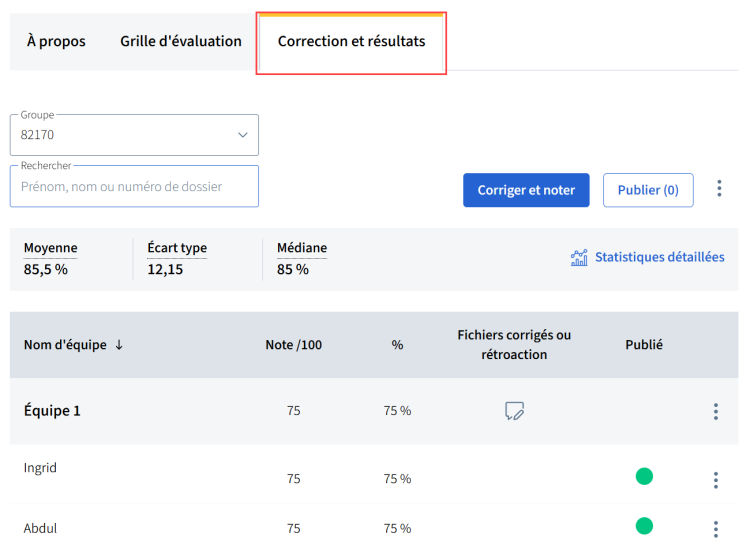Viewport: 750px width, 553px height.
Task: Open the feedback note icon for Équipe 1
Action: point(514,411)
